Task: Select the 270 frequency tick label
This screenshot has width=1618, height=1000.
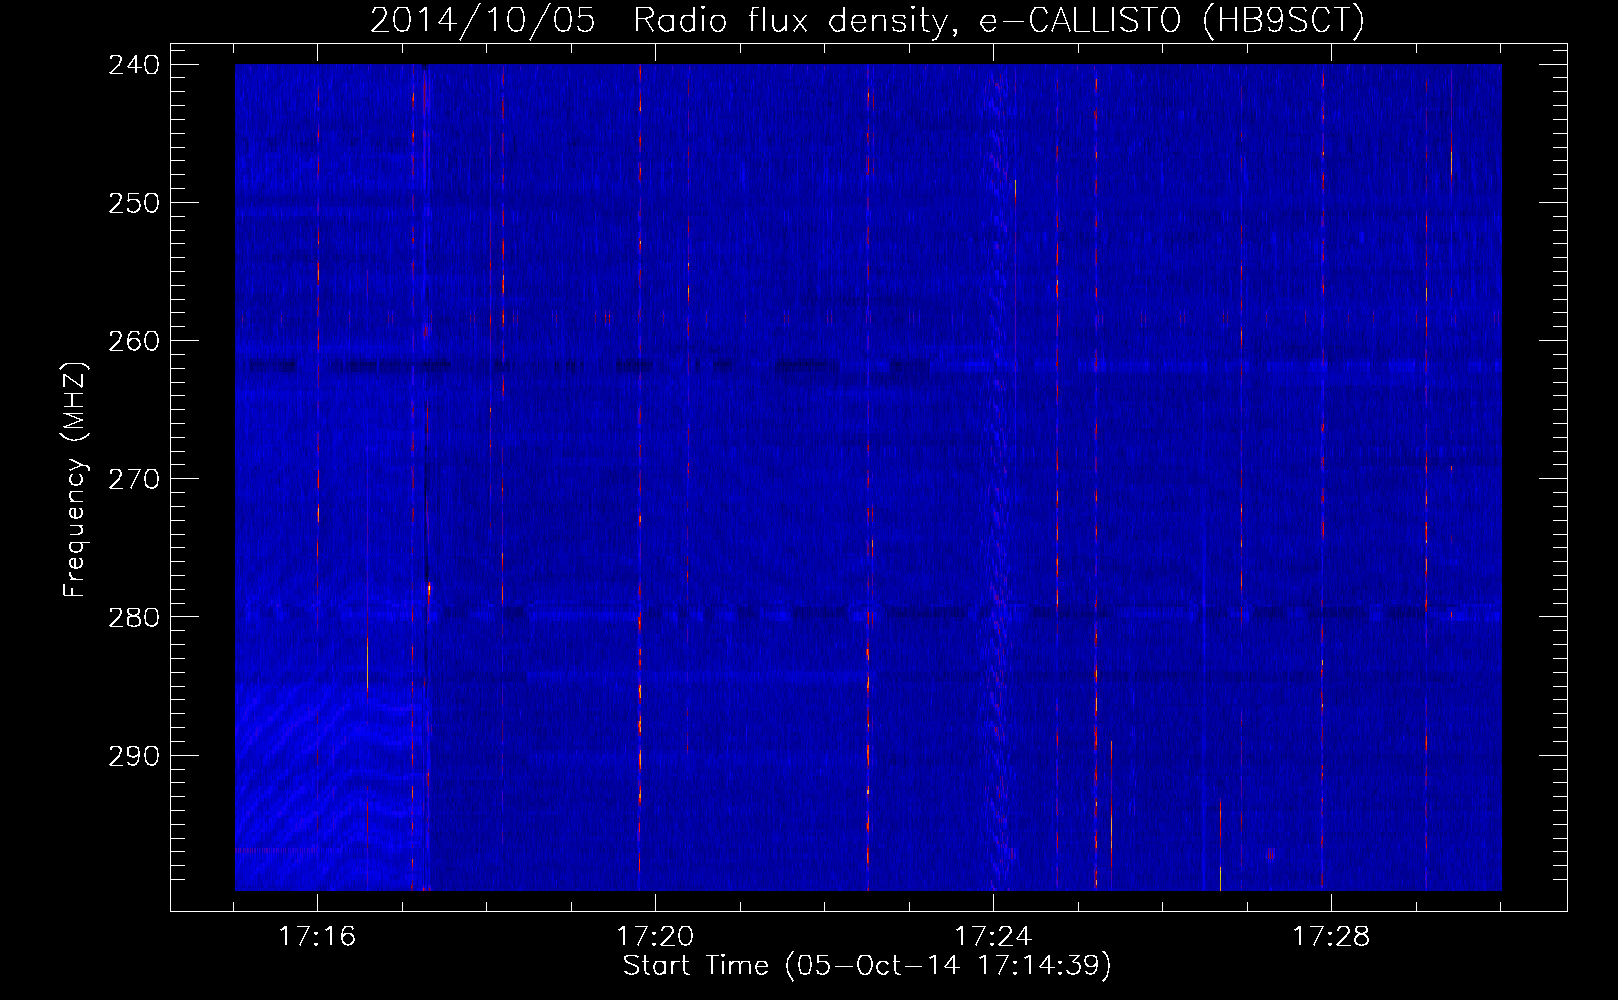Action: pos(133,478)
